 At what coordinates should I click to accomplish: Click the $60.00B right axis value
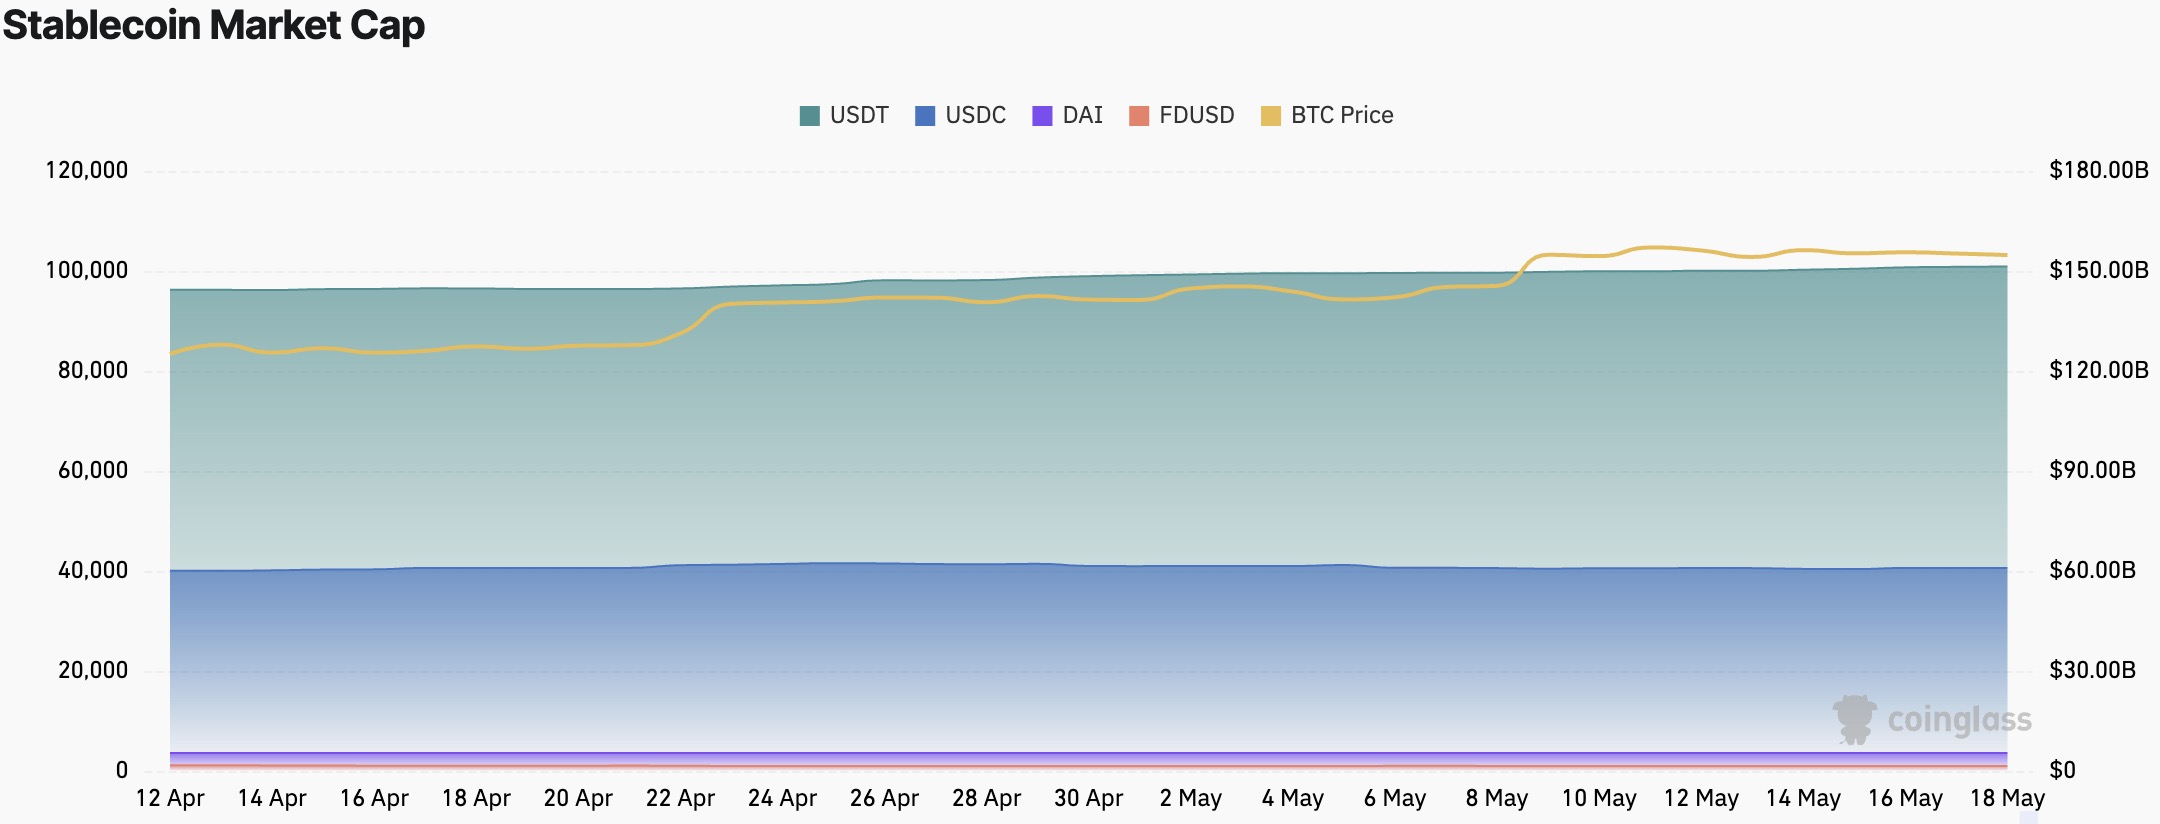click(2092, 571)
